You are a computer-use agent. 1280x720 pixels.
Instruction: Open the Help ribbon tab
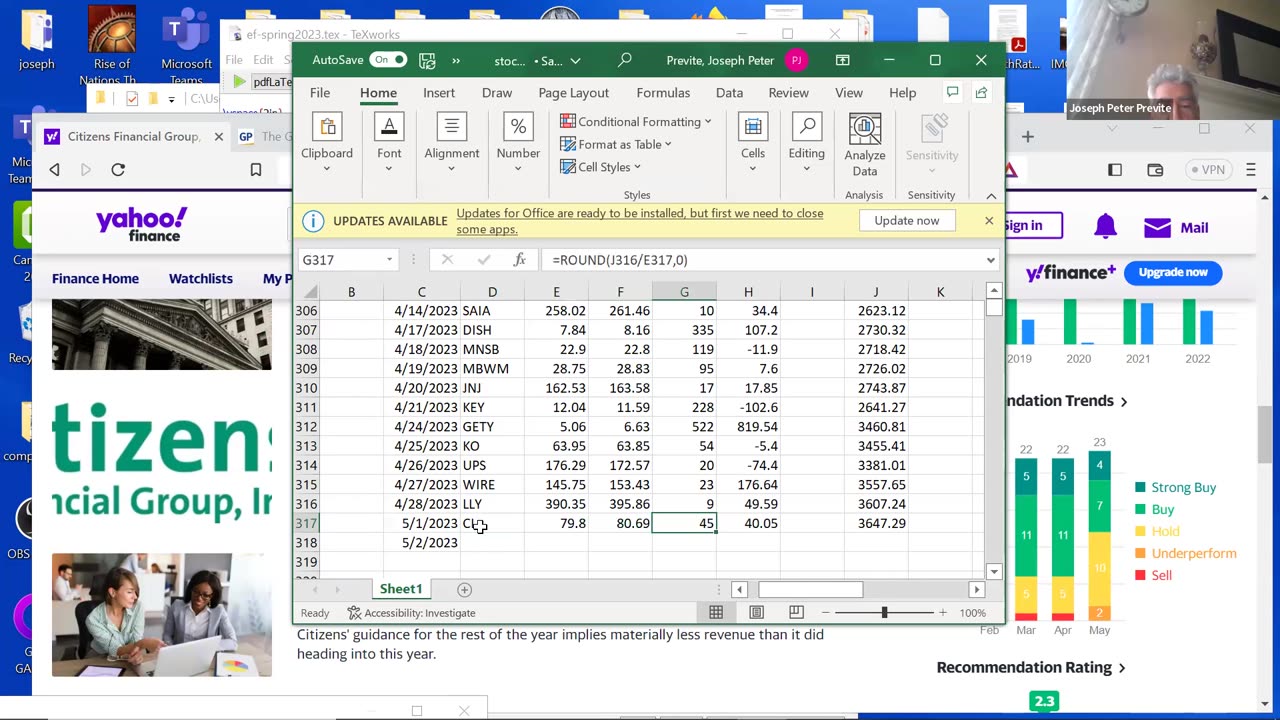click(x=903, y=93)
